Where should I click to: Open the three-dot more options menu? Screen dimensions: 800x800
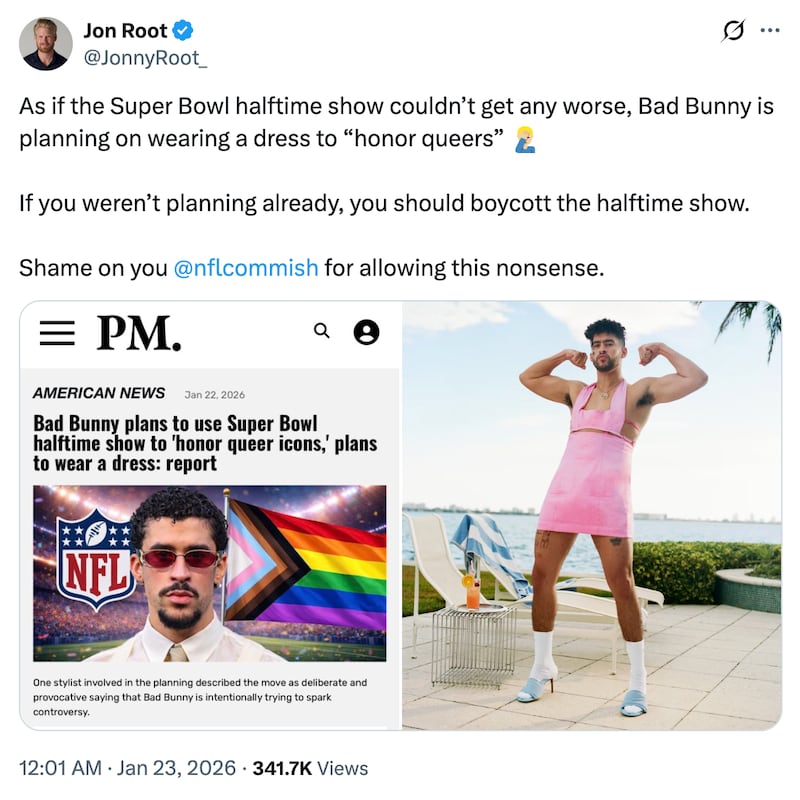pyautogui.click(x=769, y=31)
